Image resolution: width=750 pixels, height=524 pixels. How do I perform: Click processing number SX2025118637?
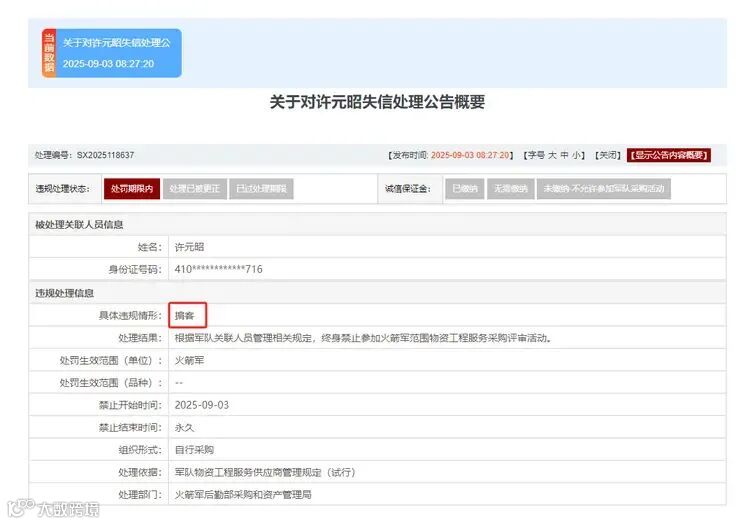click(x=105, y=155)
